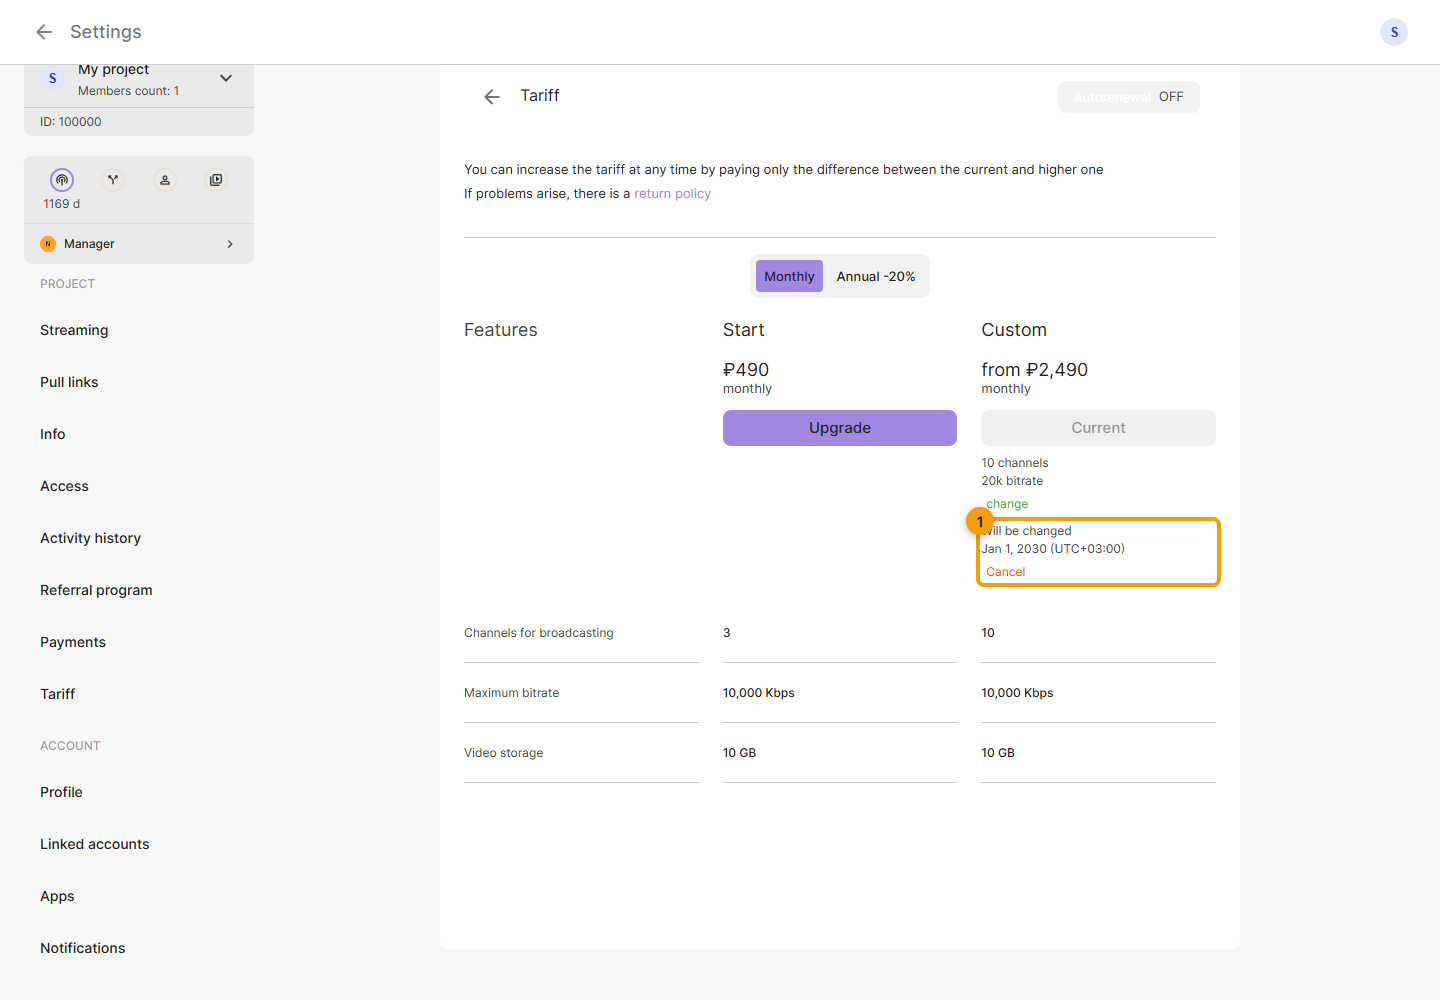1440x1000 pixels.
Task: Open Tariff in the sidebar
Action: pos(58,694)
